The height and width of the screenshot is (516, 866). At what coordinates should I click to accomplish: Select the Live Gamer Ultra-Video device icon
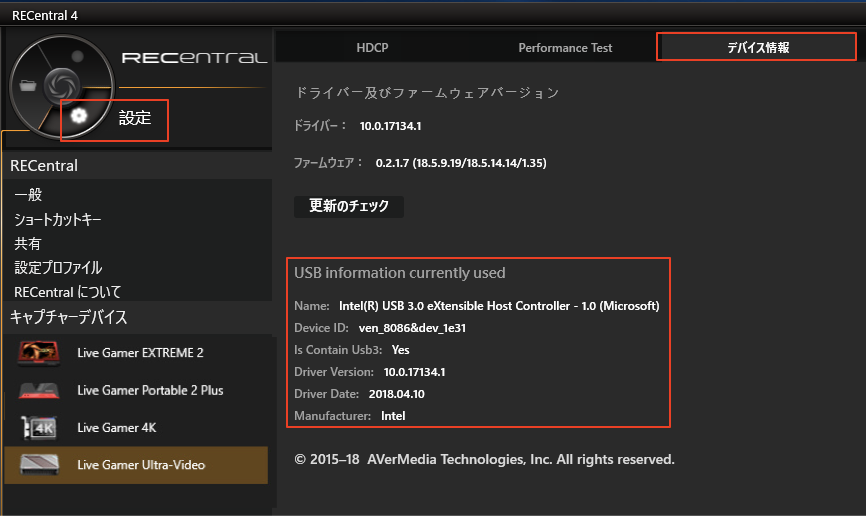(39, 465)
